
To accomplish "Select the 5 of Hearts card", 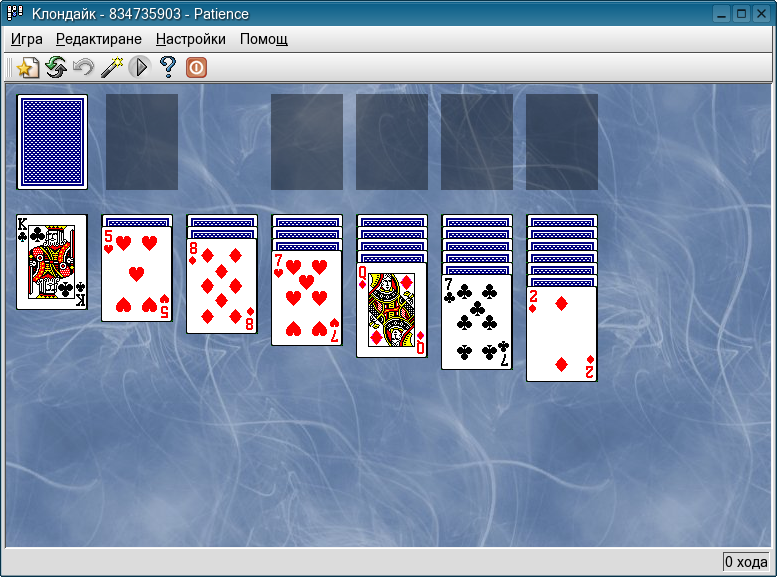I will click(x=137, y=275).
